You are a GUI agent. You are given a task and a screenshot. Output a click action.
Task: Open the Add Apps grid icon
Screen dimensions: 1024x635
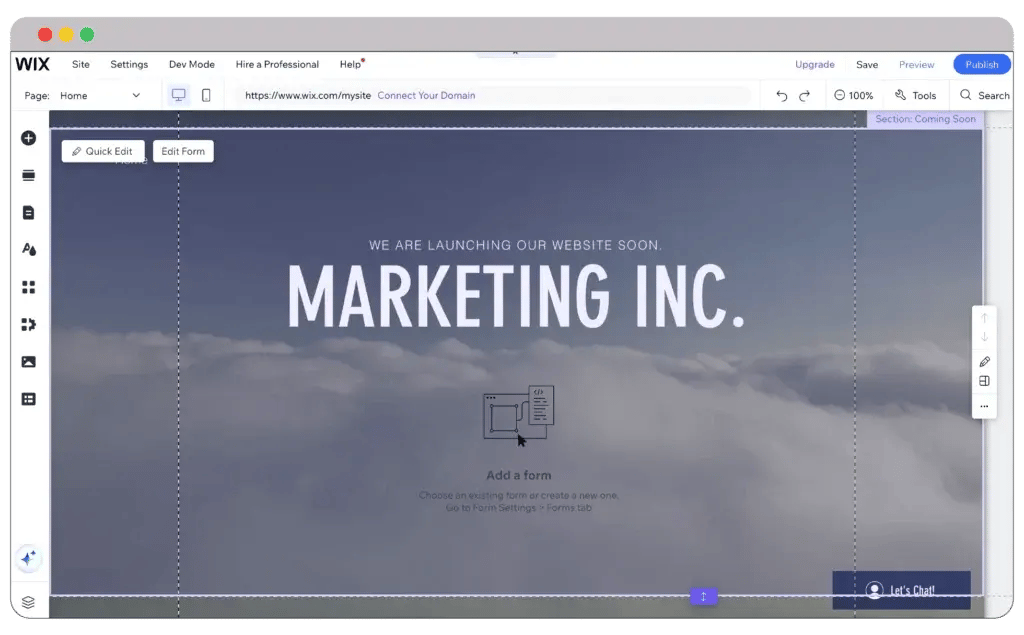click(28, 287)
